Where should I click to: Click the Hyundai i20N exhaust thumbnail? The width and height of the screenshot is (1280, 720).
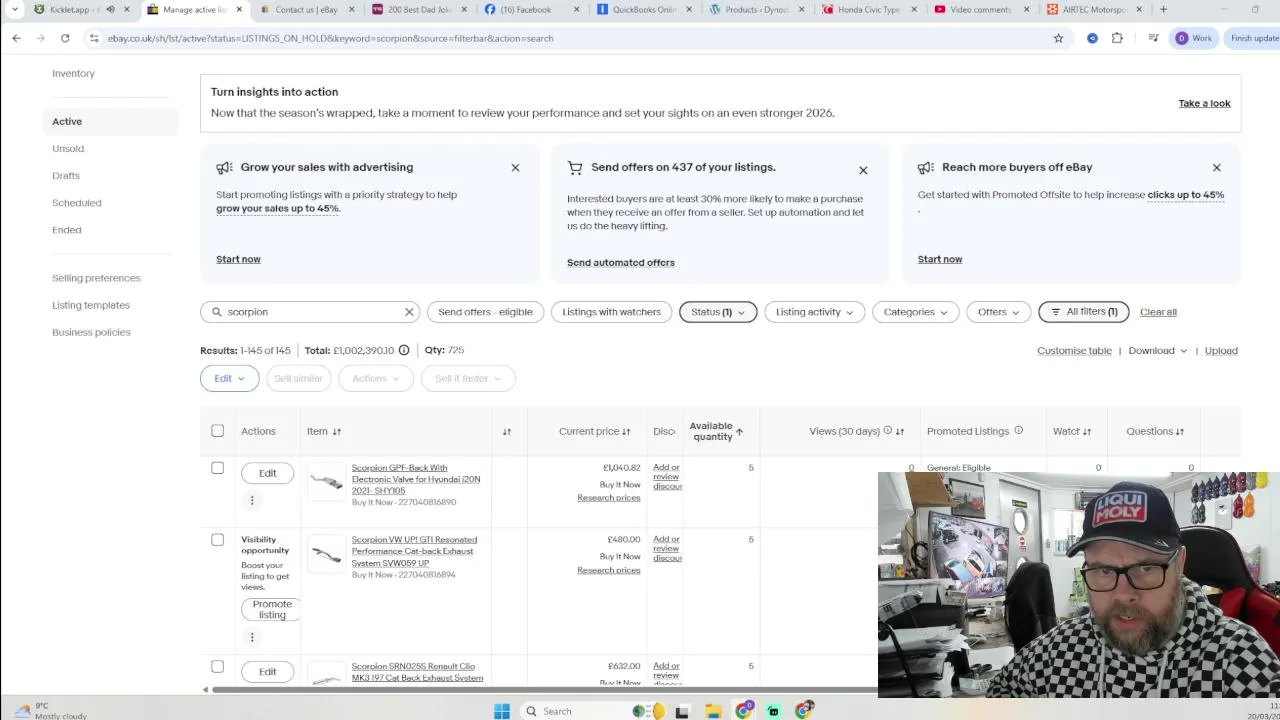[326, 481]
